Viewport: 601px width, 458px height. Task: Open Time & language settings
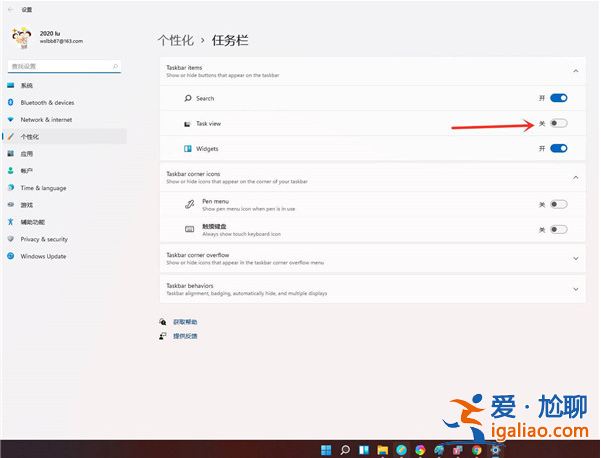63,188
